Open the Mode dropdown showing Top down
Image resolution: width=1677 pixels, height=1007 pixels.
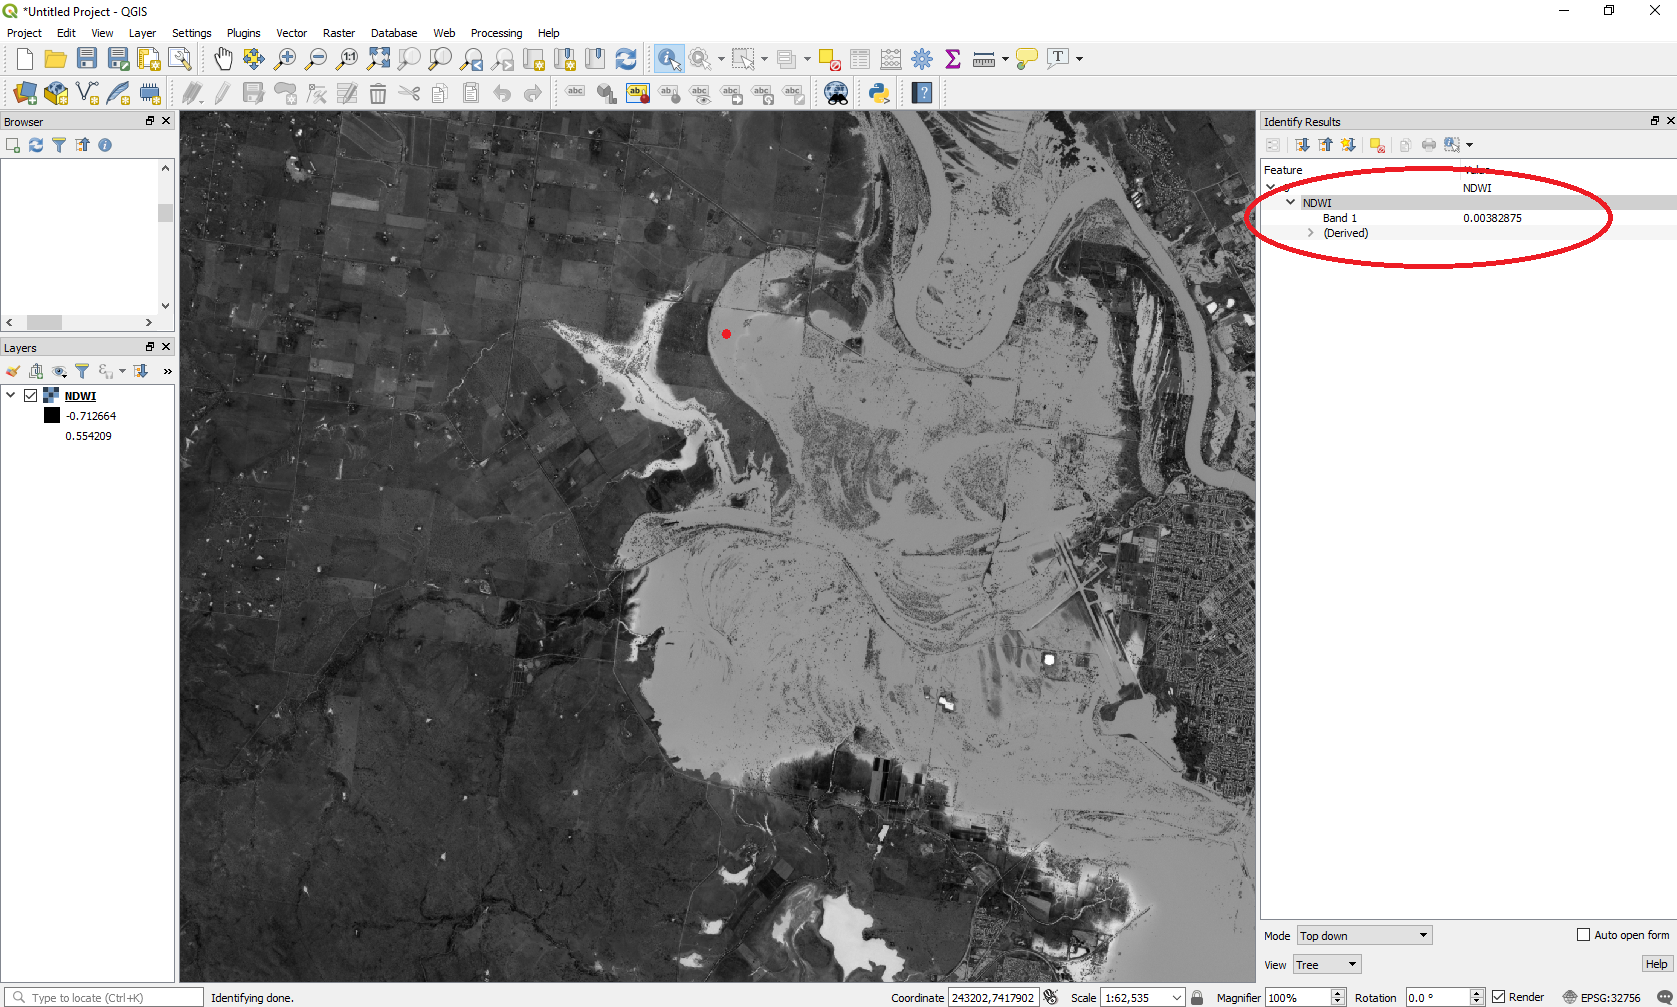point(1364,936)
